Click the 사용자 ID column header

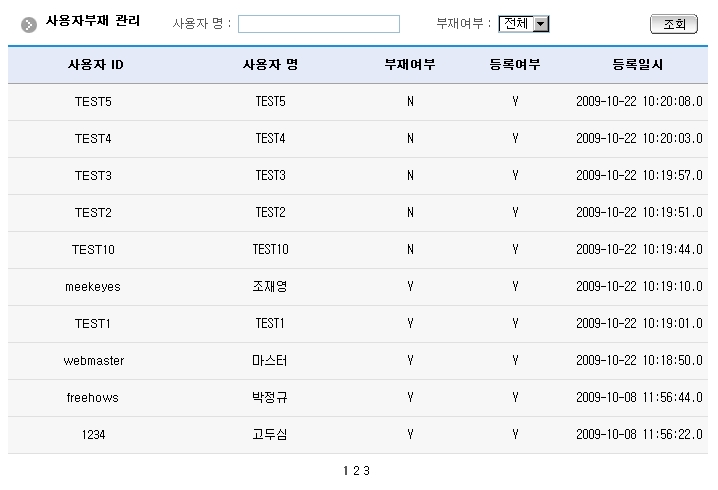95,65
